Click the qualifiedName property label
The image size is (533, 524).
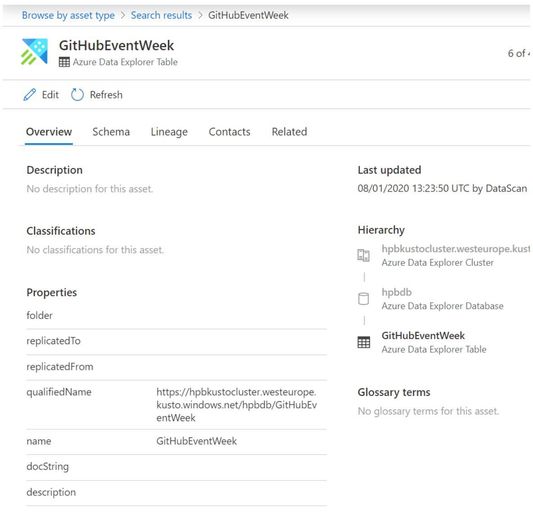pyautogui.click(x=59, y=392)
